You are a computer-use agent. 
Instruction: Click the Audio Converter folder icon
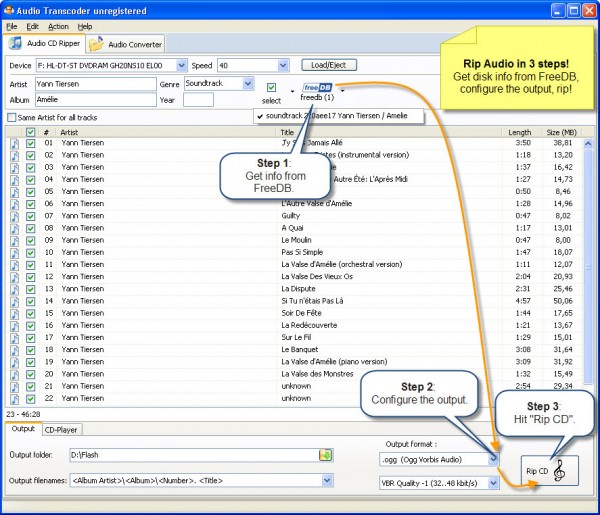pos(96,44)
